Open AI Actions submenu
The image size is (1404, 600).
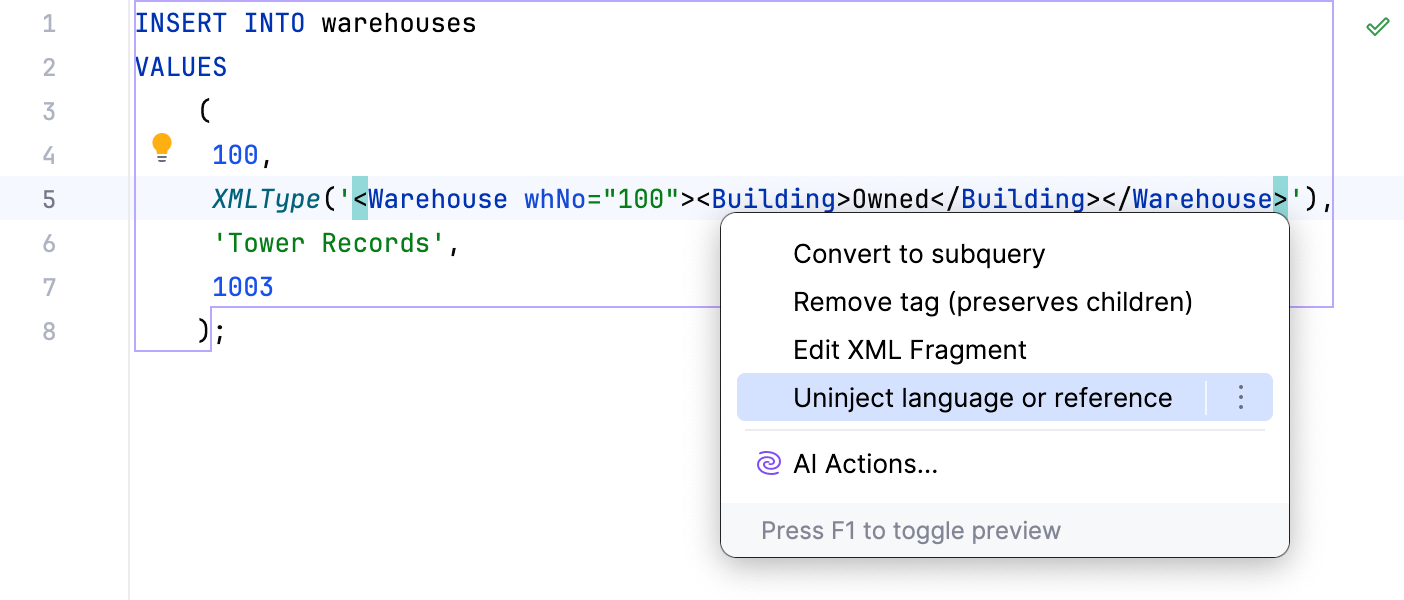coord(865,464)
